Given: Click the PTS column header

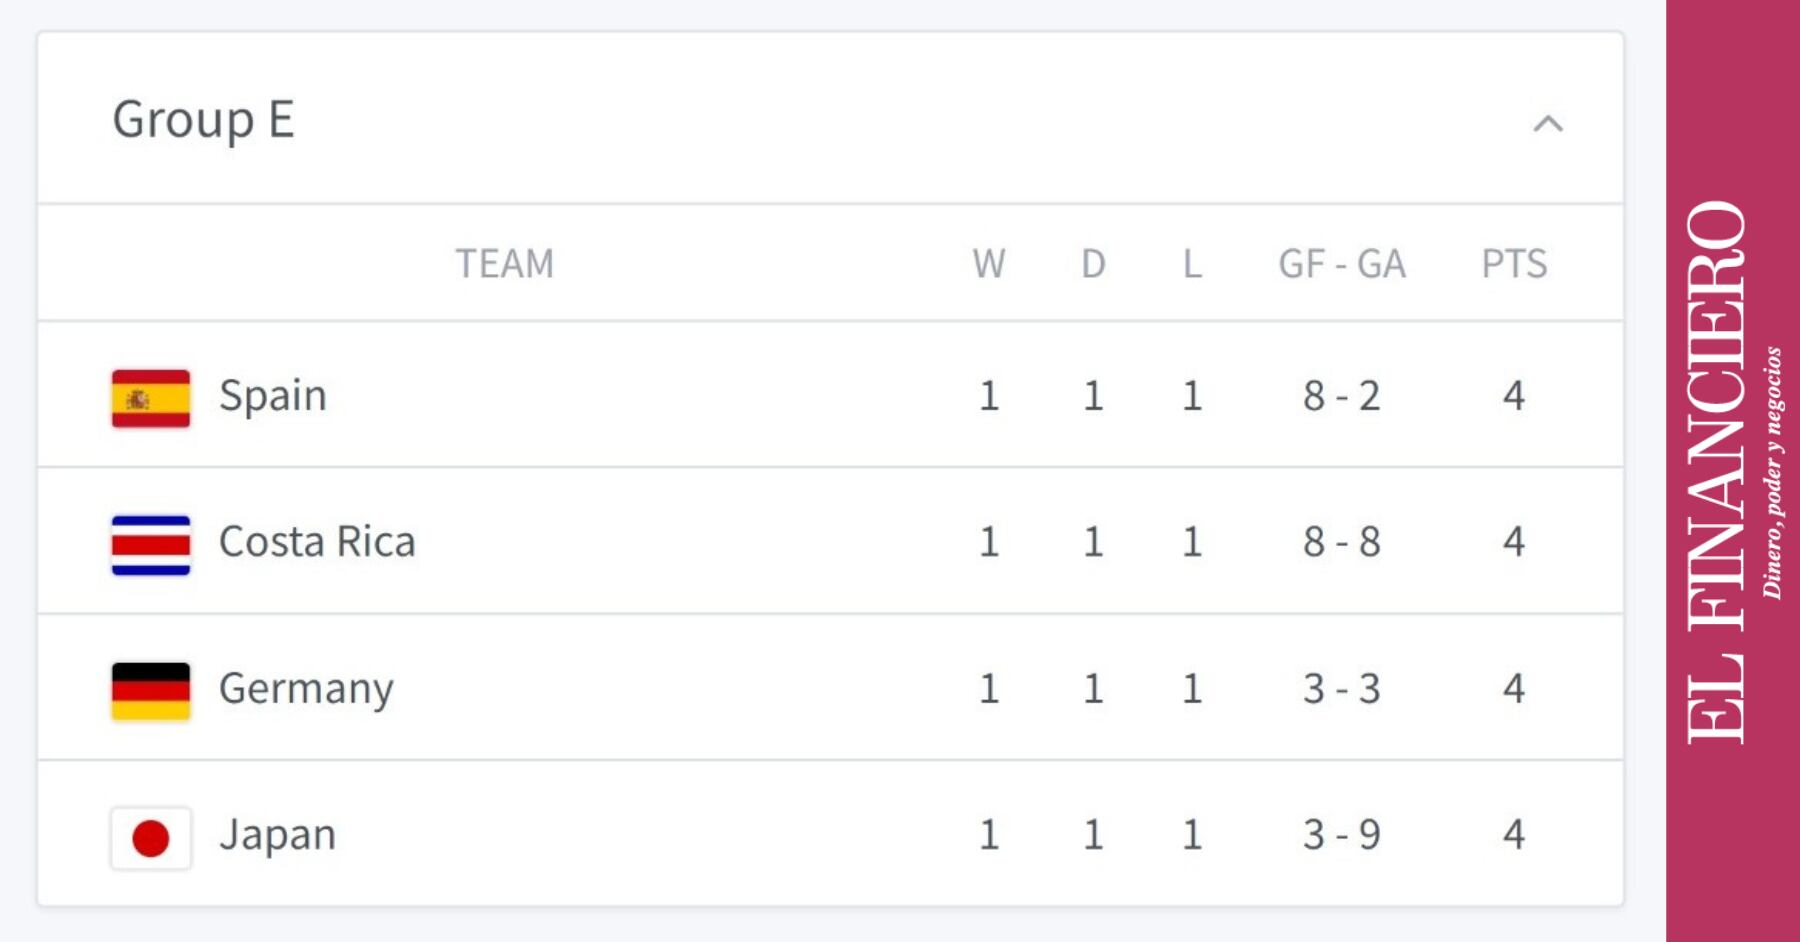Looking at the screenshot, I should 1514,264.
